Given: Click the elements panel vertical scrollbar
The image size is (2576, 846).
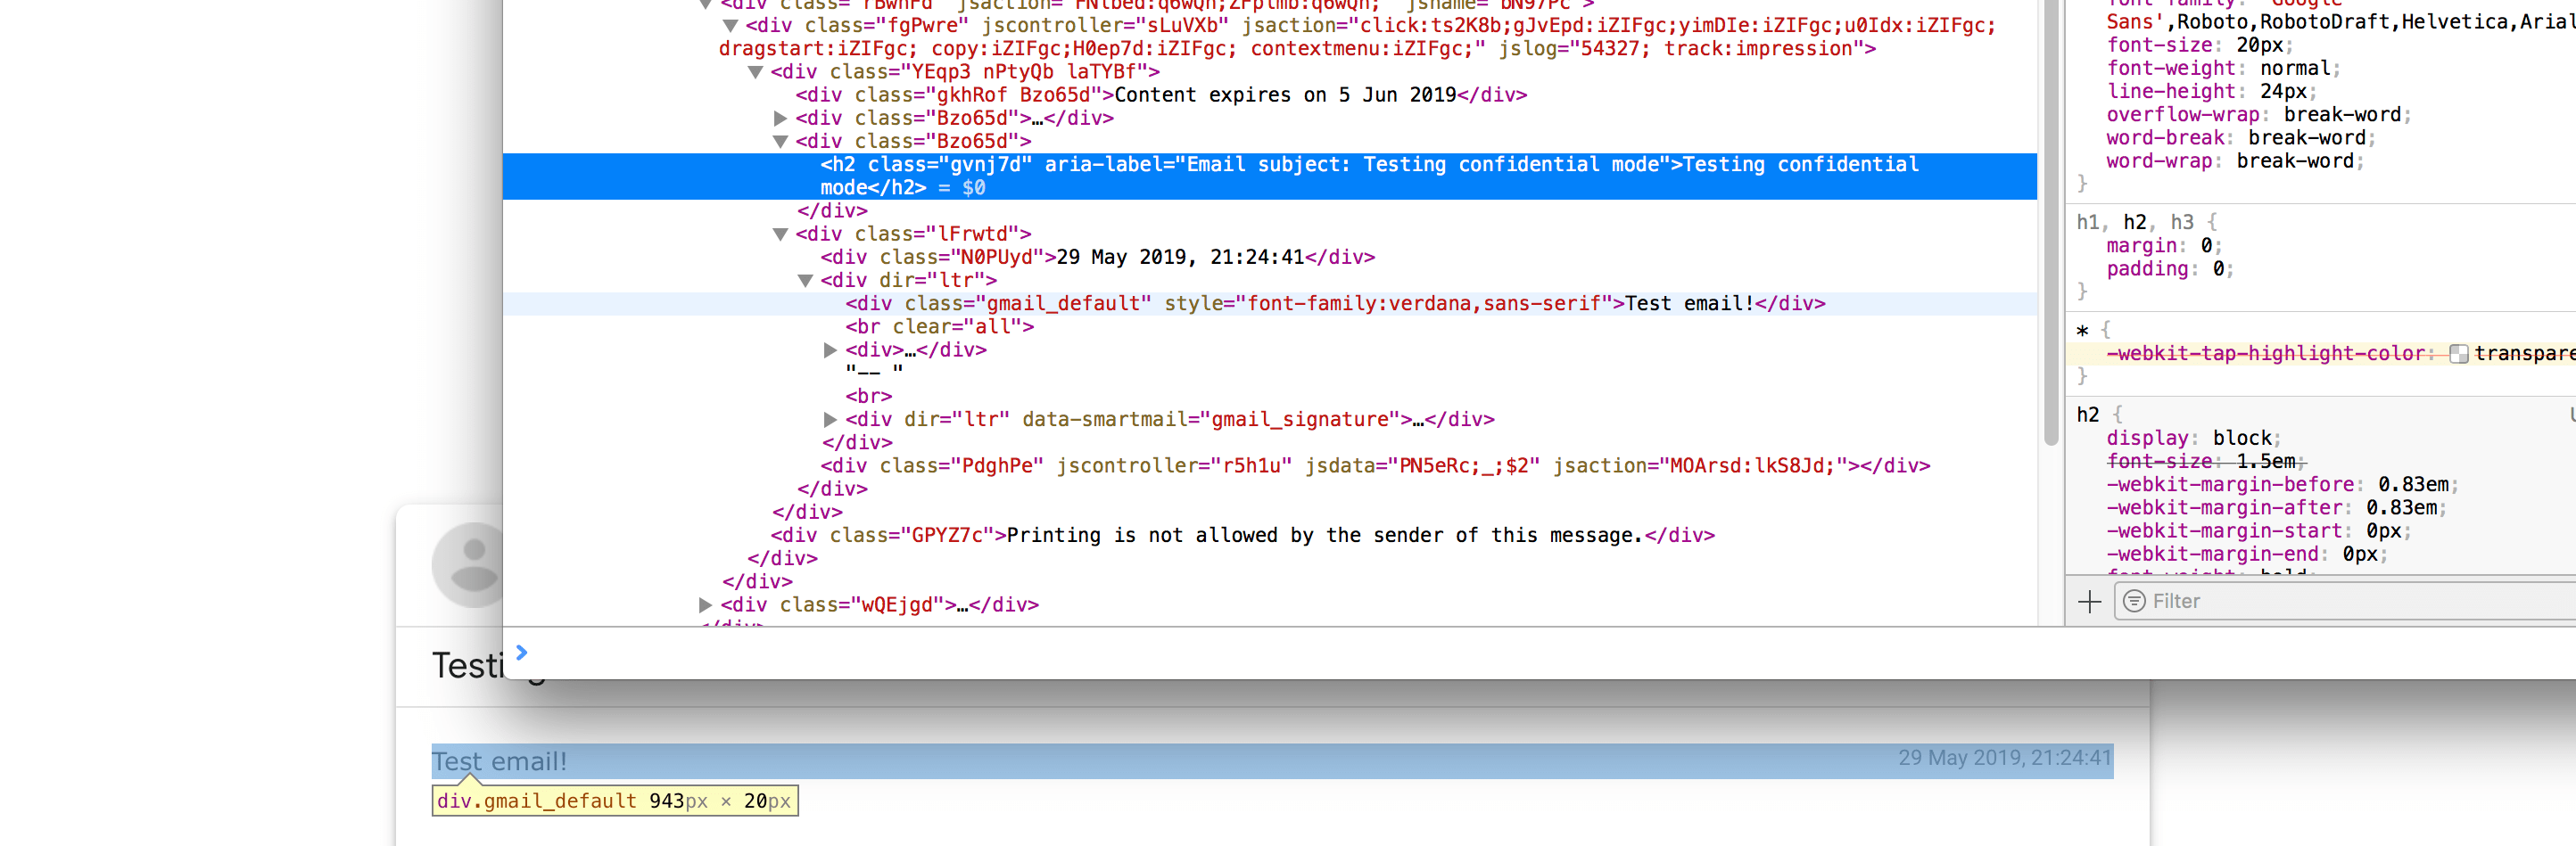Looking at the screenshot, I should point(2050,222).
